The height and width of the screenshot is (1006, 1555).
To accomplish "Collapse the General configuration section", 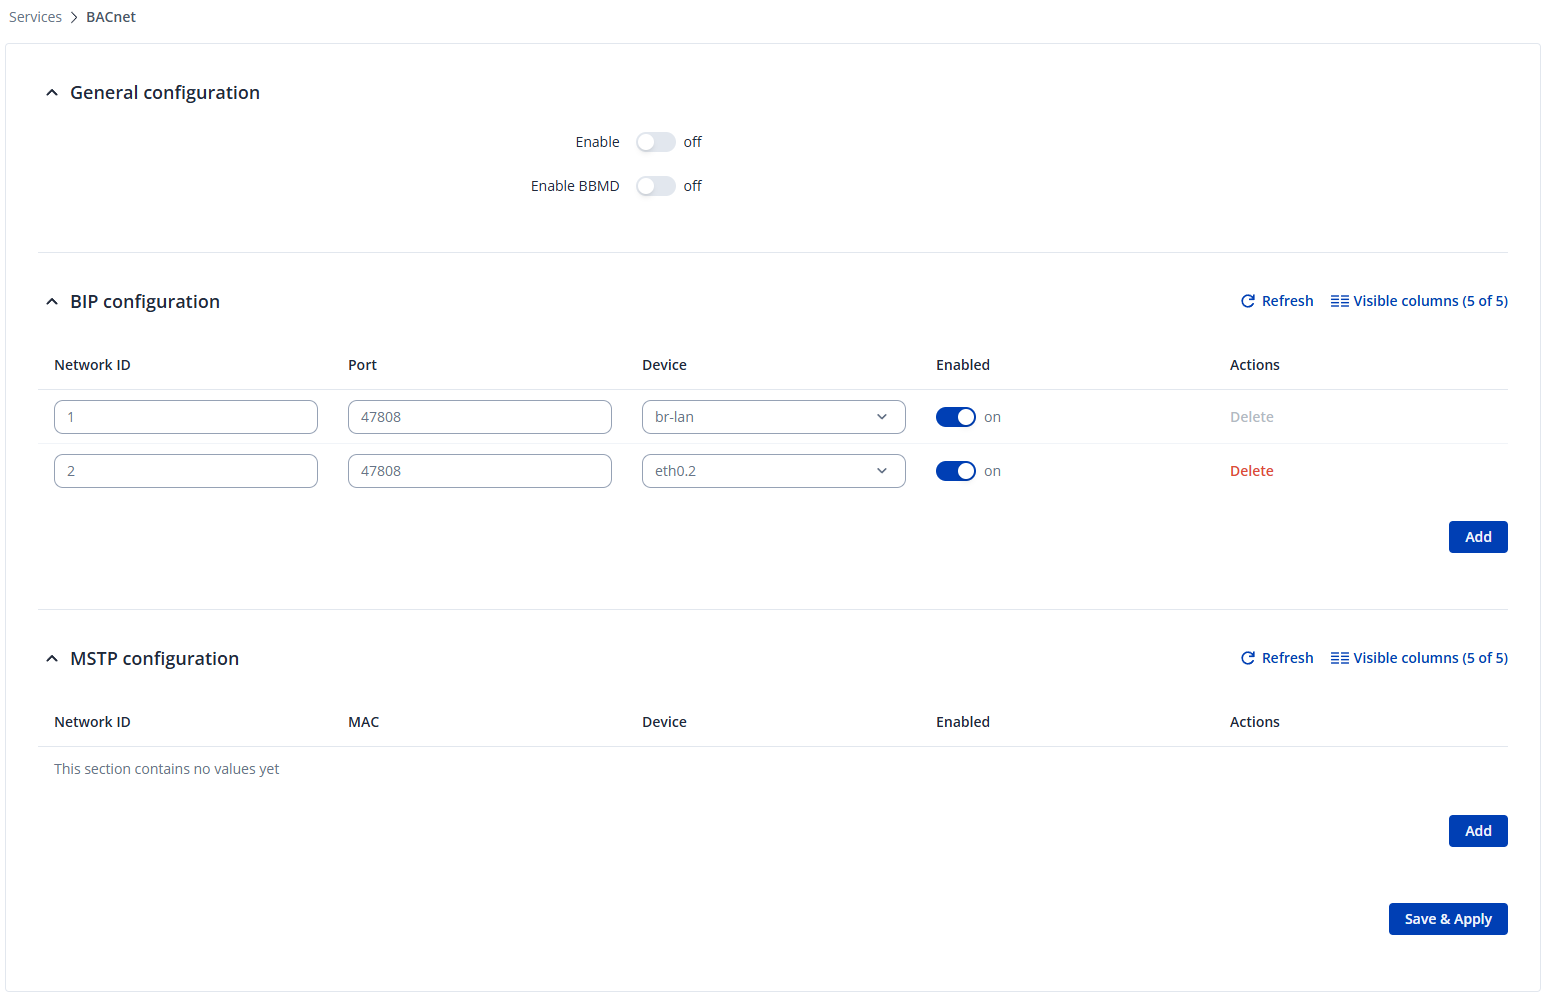I will point(52,93).
